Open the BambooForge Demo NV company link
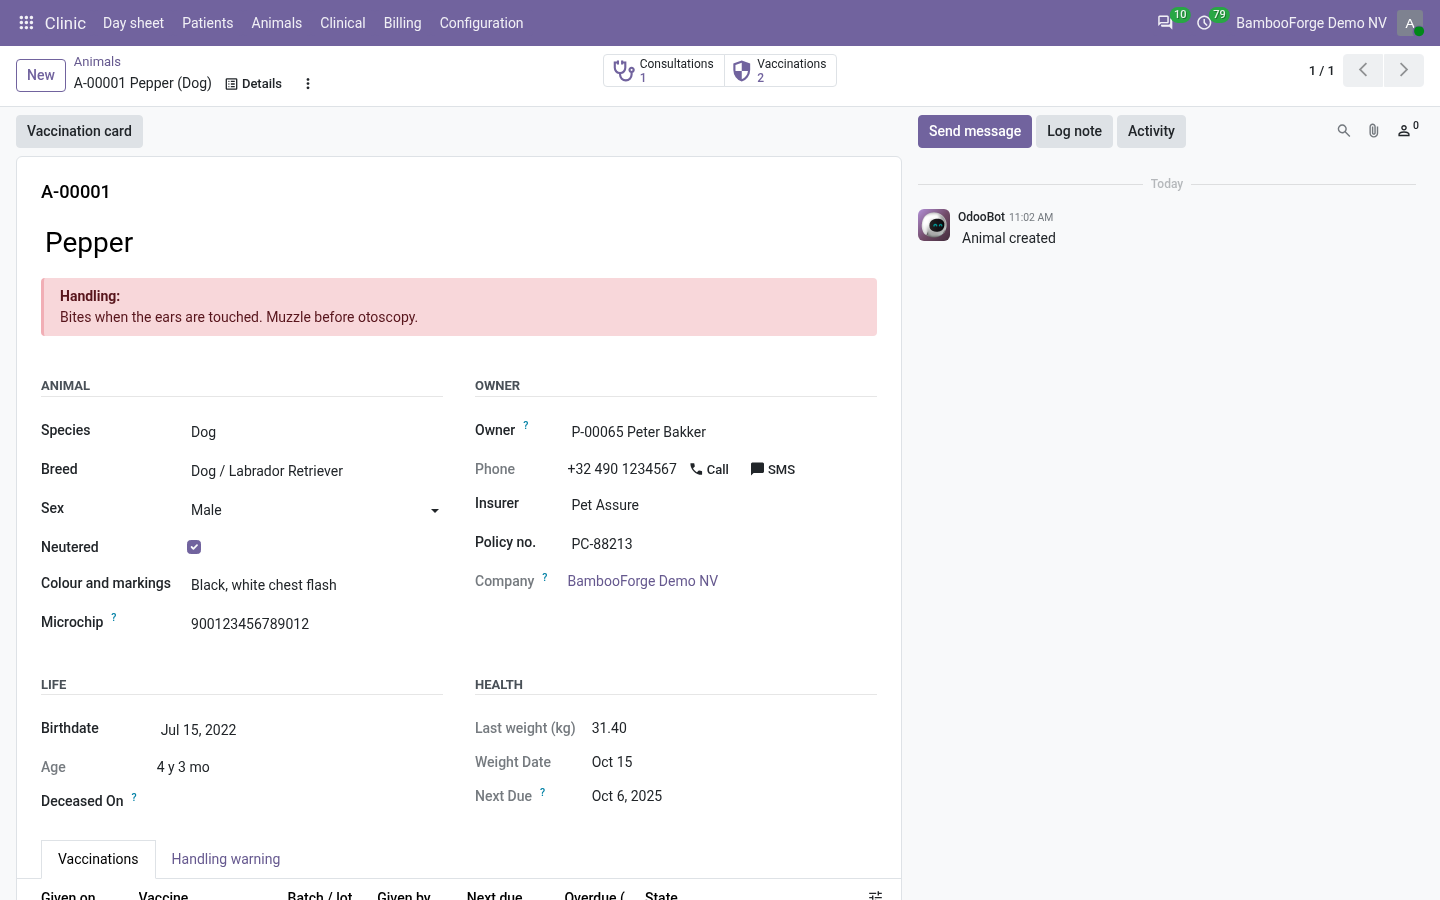This screenshot has height=900, width=1440. (x=643, y=581)
